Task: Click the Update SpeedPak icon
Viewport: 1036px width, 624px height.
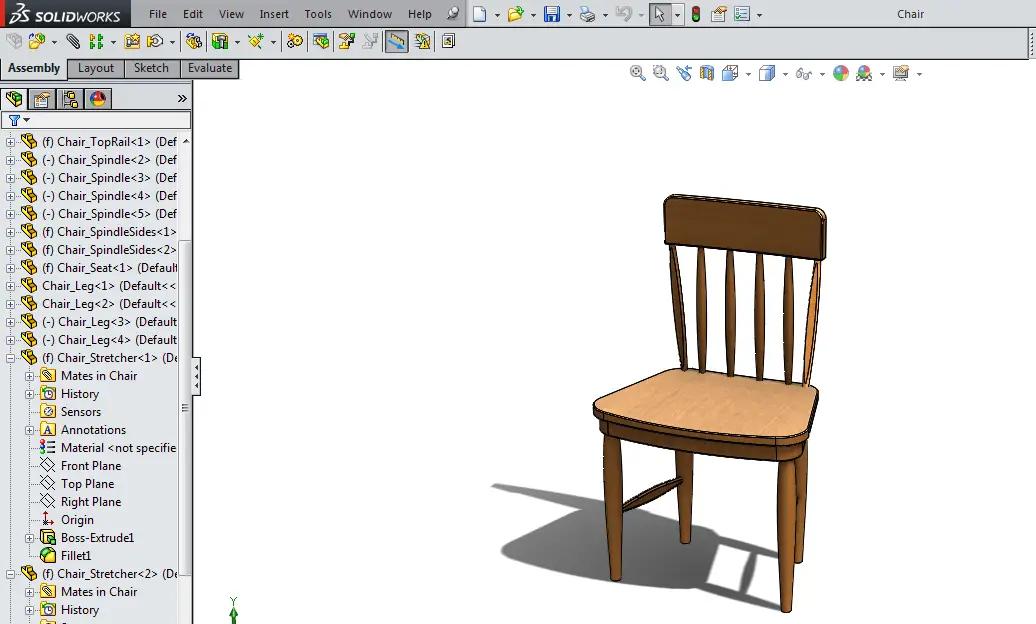Action: [422, 42]
